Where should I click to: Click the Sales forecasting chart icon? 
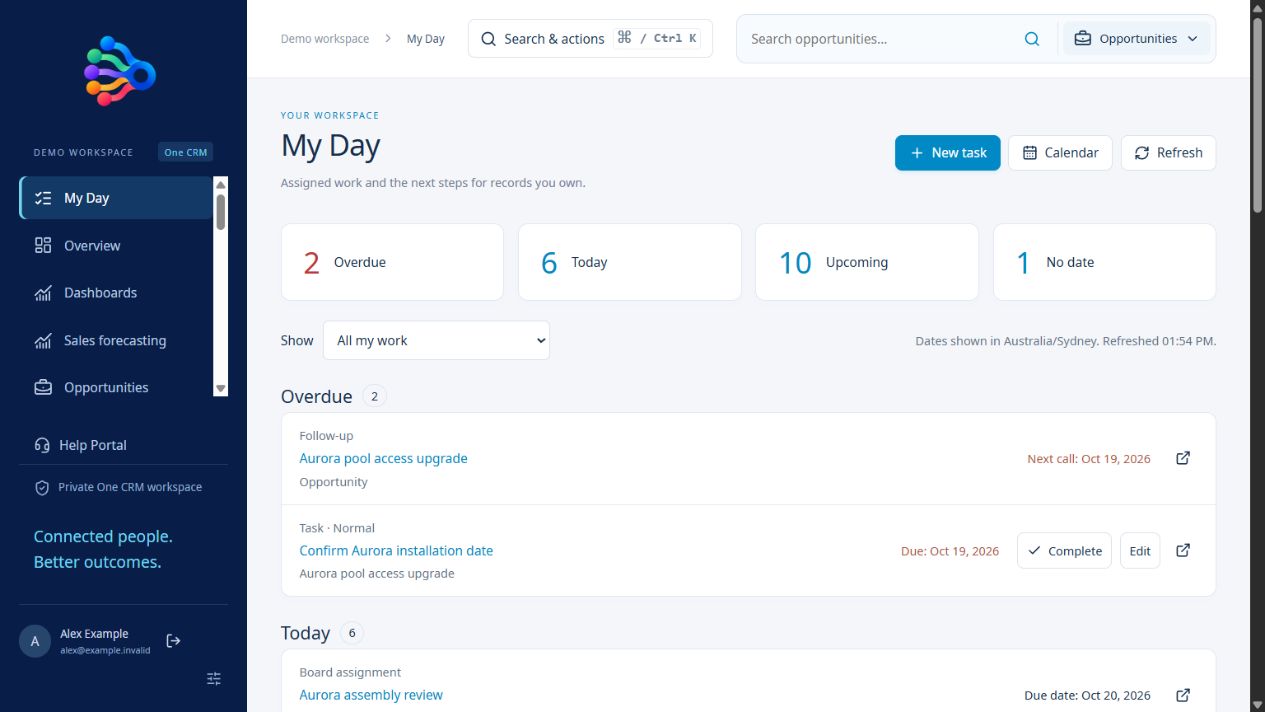(x=43, y=340)
